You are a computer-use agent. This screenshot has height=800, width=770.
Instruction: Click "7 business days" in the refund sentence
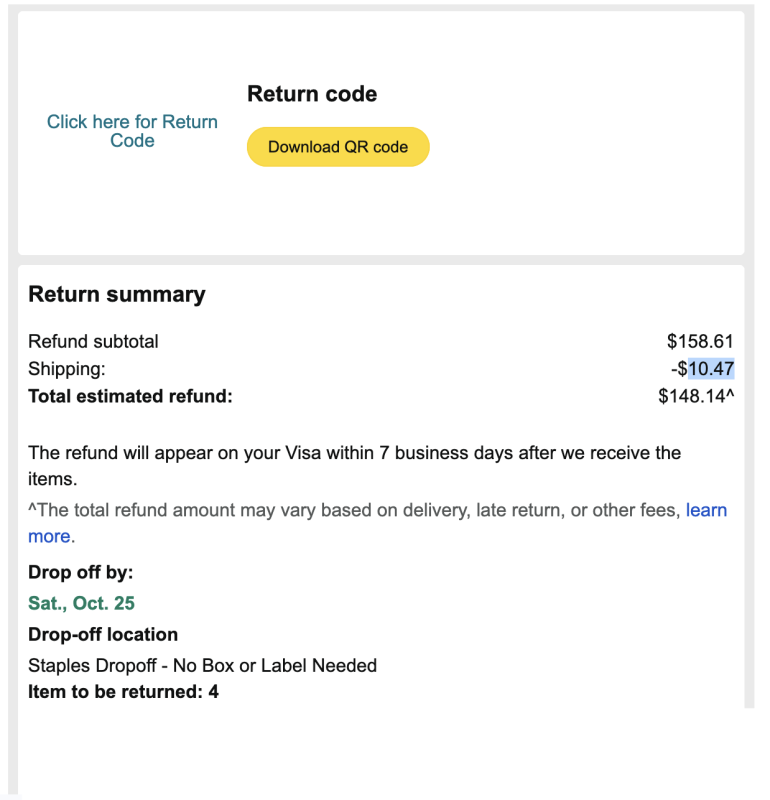coord(442,452)
